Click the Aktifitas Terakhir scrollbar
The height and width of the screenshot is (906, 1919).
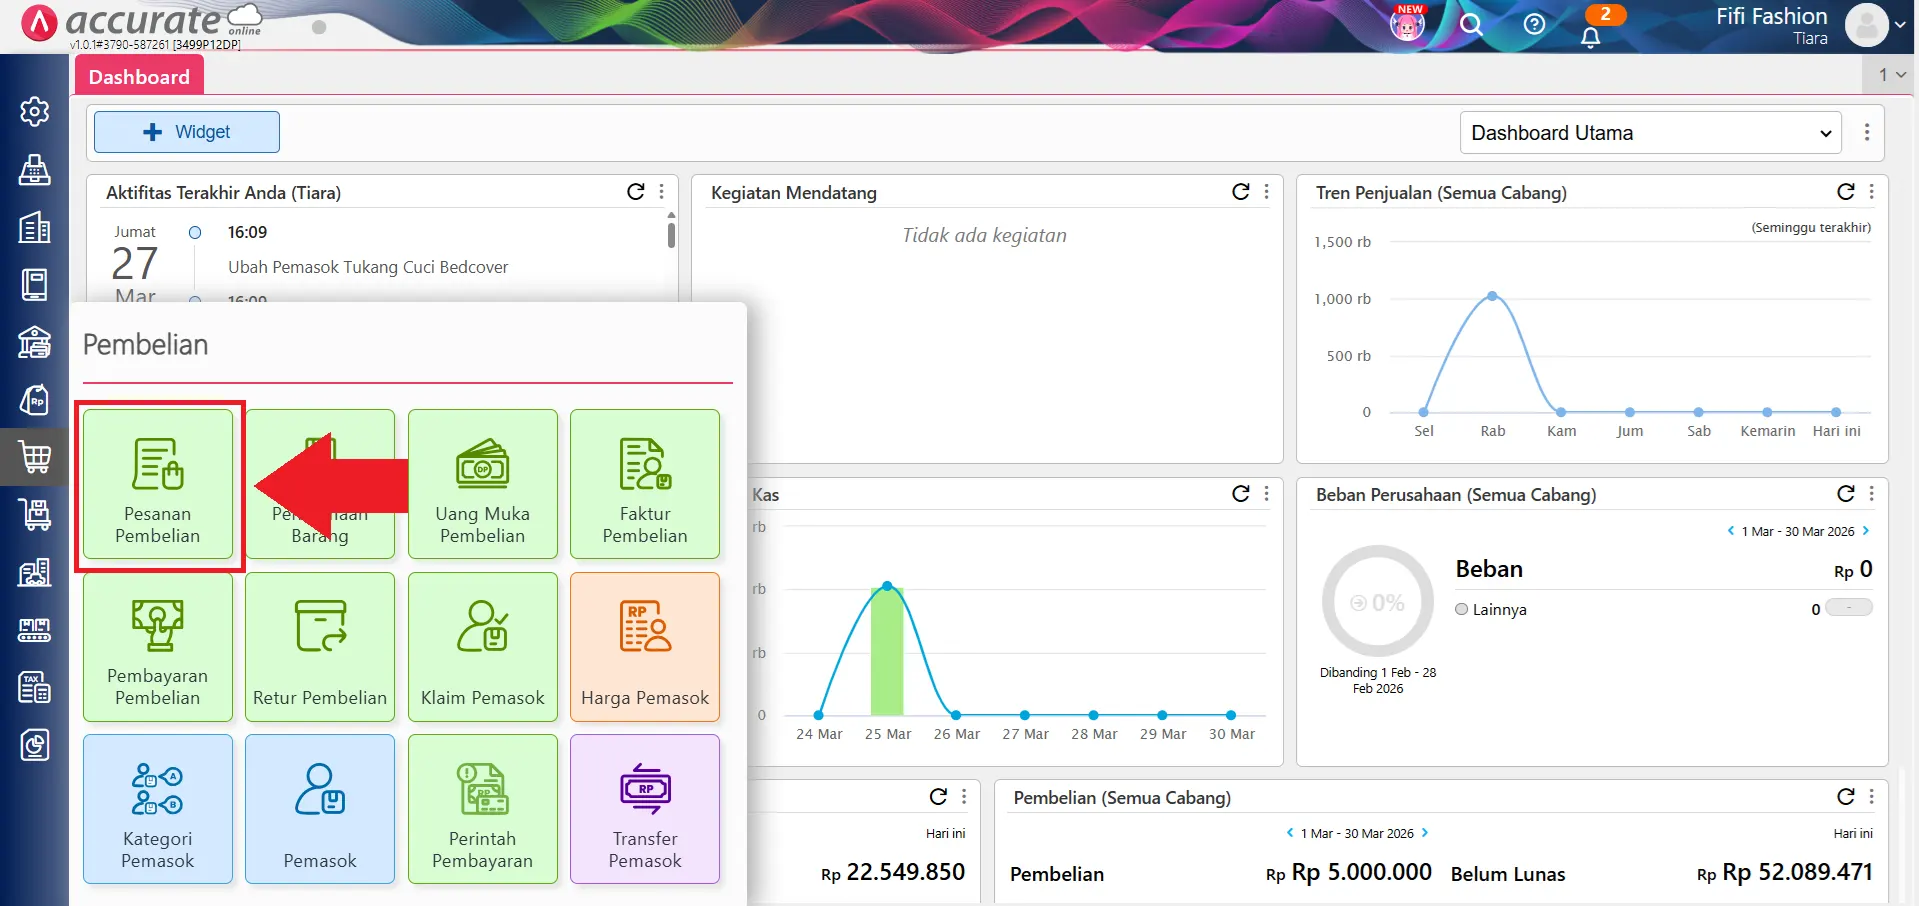point(671,234)
